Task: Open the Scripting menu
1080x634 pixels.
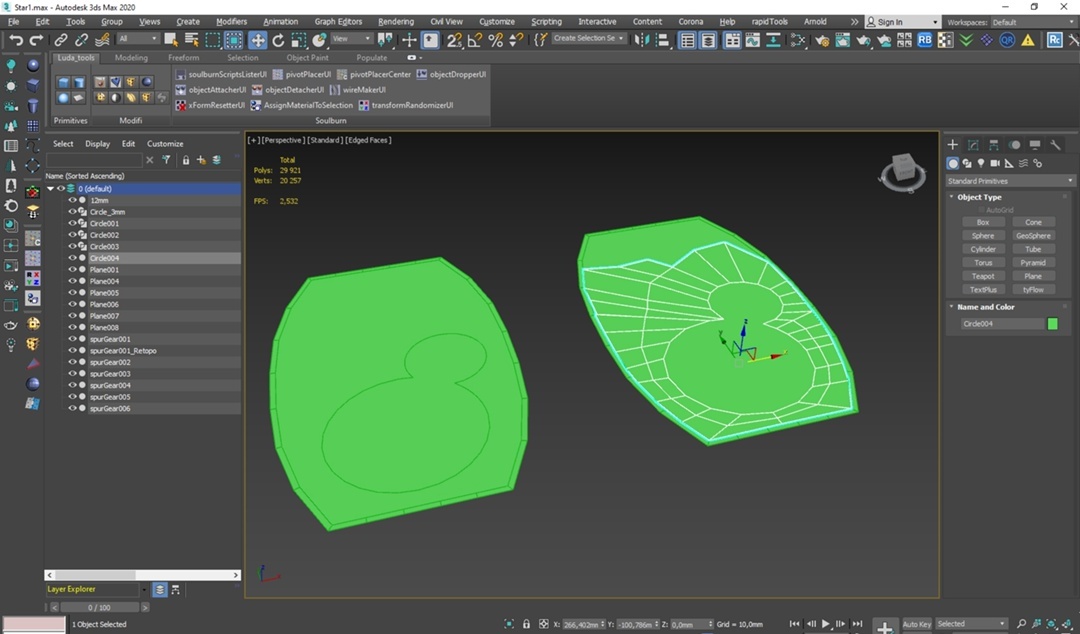Action: point(546,22)
